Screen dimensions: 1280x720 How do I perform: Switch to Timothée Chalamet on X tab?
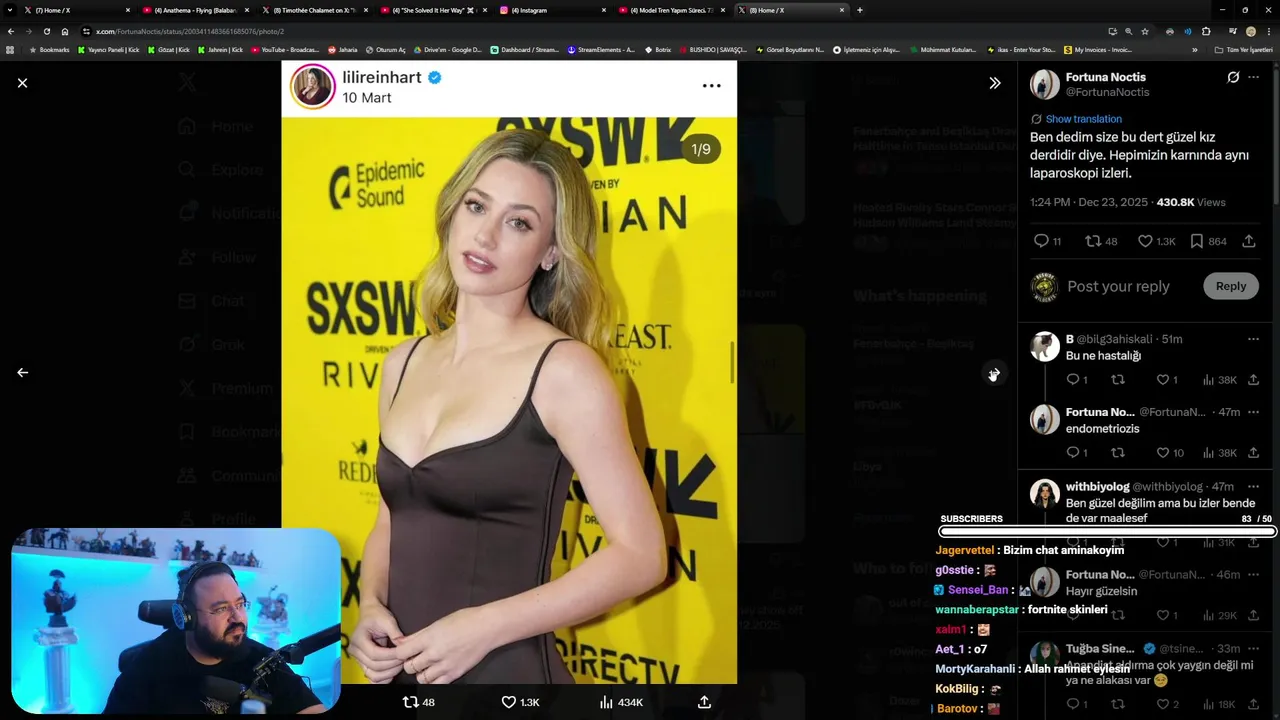[x=315, y=10]
